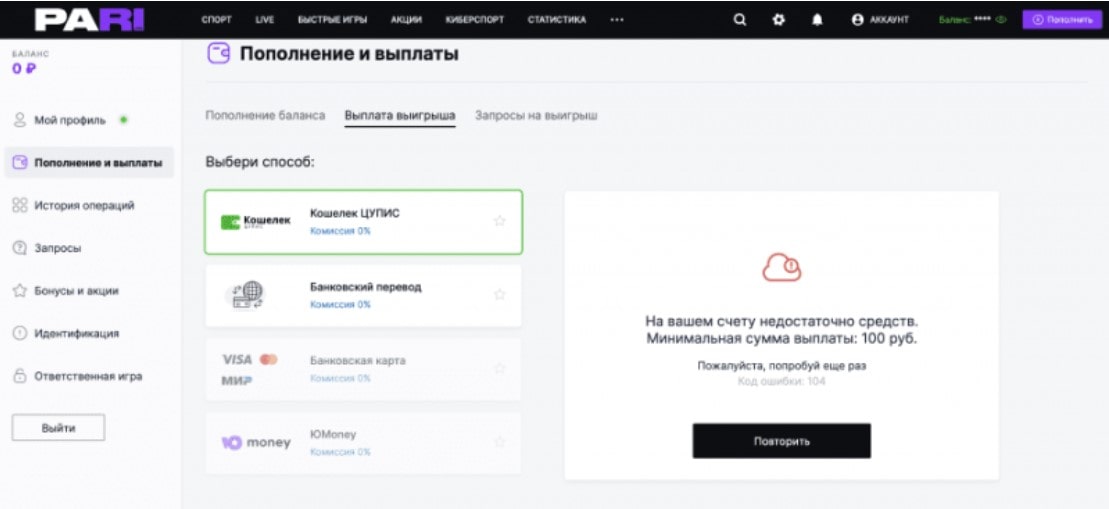Expand more menu items with three dots
This screenshot has width=1109, height=509.
[x=617, y=19]
